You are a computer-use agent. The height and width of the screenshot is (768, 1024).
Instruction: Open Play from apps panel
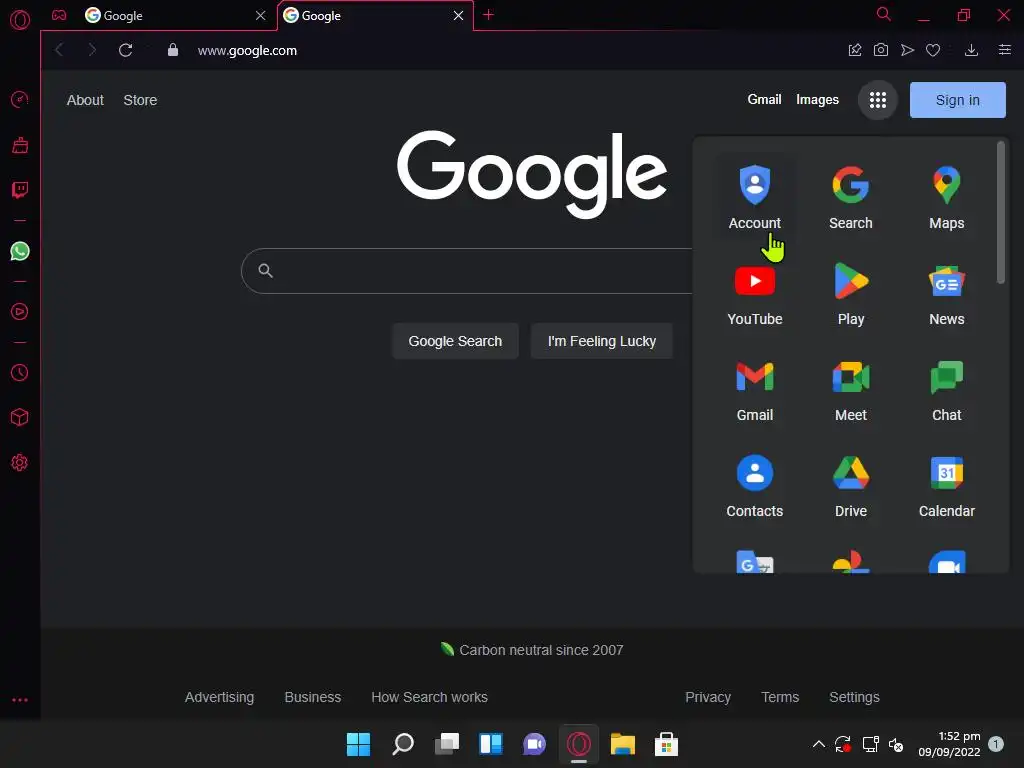point(850,293)
